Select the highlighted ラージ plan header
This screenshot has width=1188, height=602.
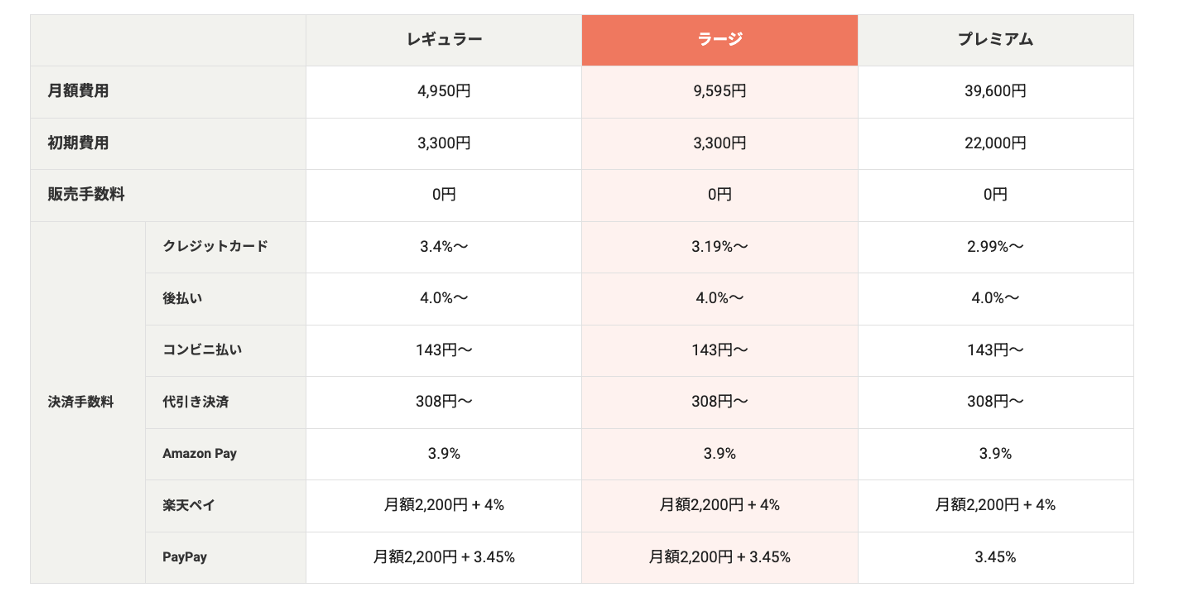719,40
